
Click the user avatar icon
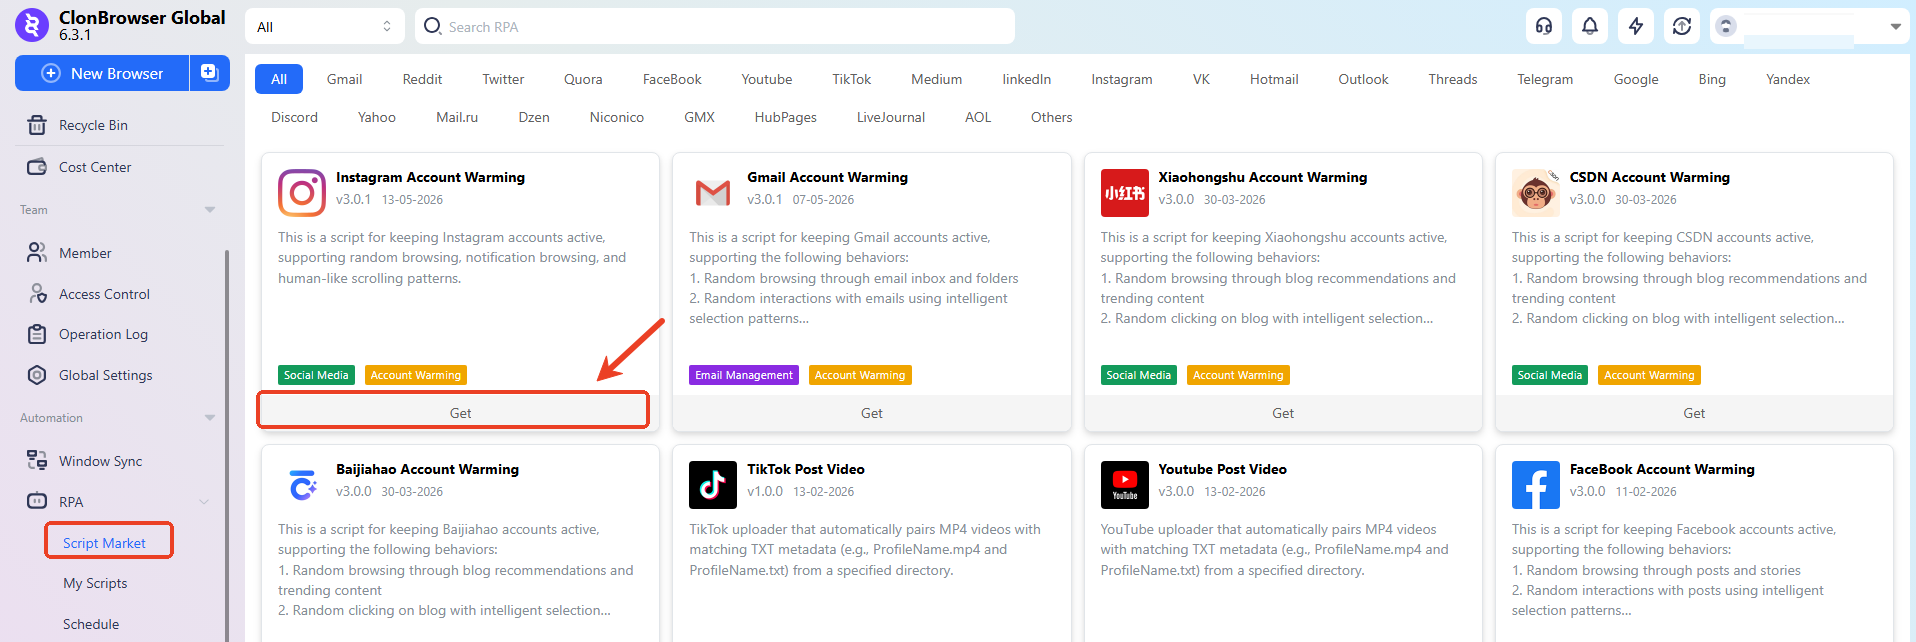(x=1726, y=26)
